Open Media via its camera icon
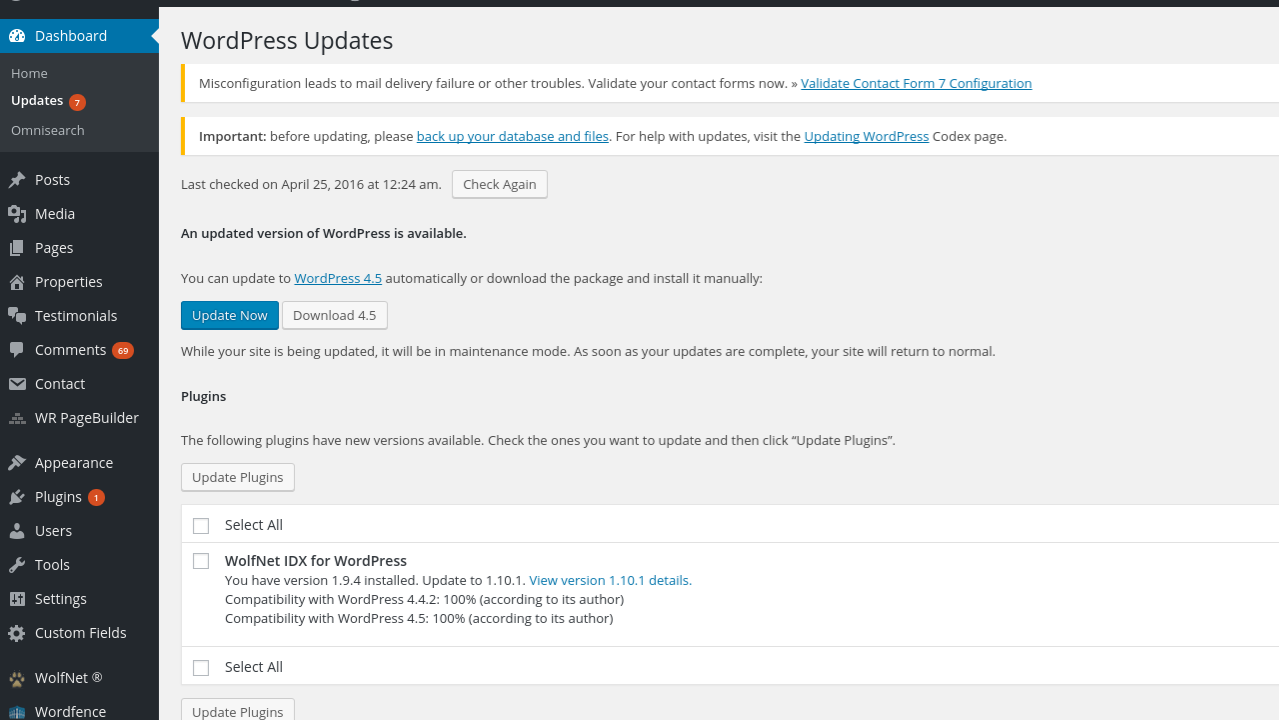The image size is (1279, 720). 17,214
